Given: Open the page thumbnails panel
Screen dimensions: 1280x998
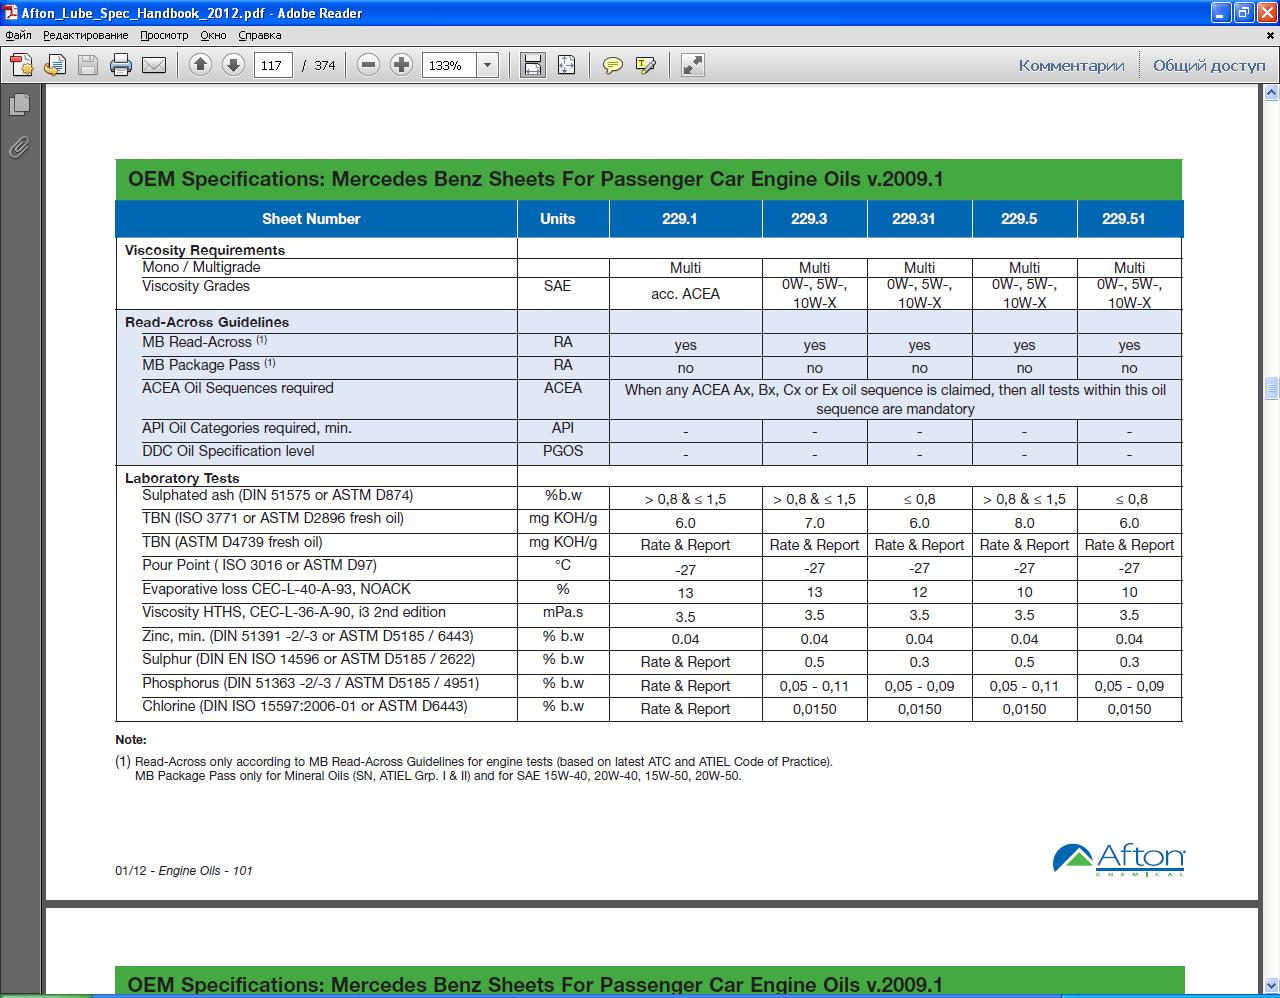Looking at the screenshot, I should coord(19,104).
